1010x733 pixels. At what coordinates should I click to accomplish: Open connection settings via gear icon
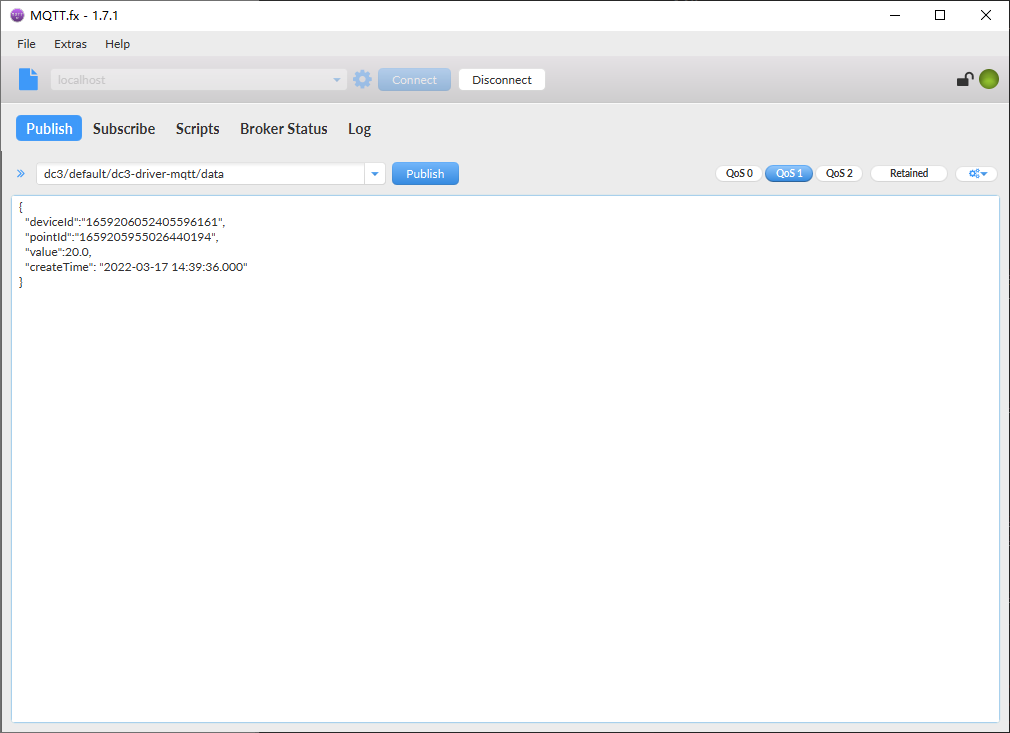(x=362, y=80)
